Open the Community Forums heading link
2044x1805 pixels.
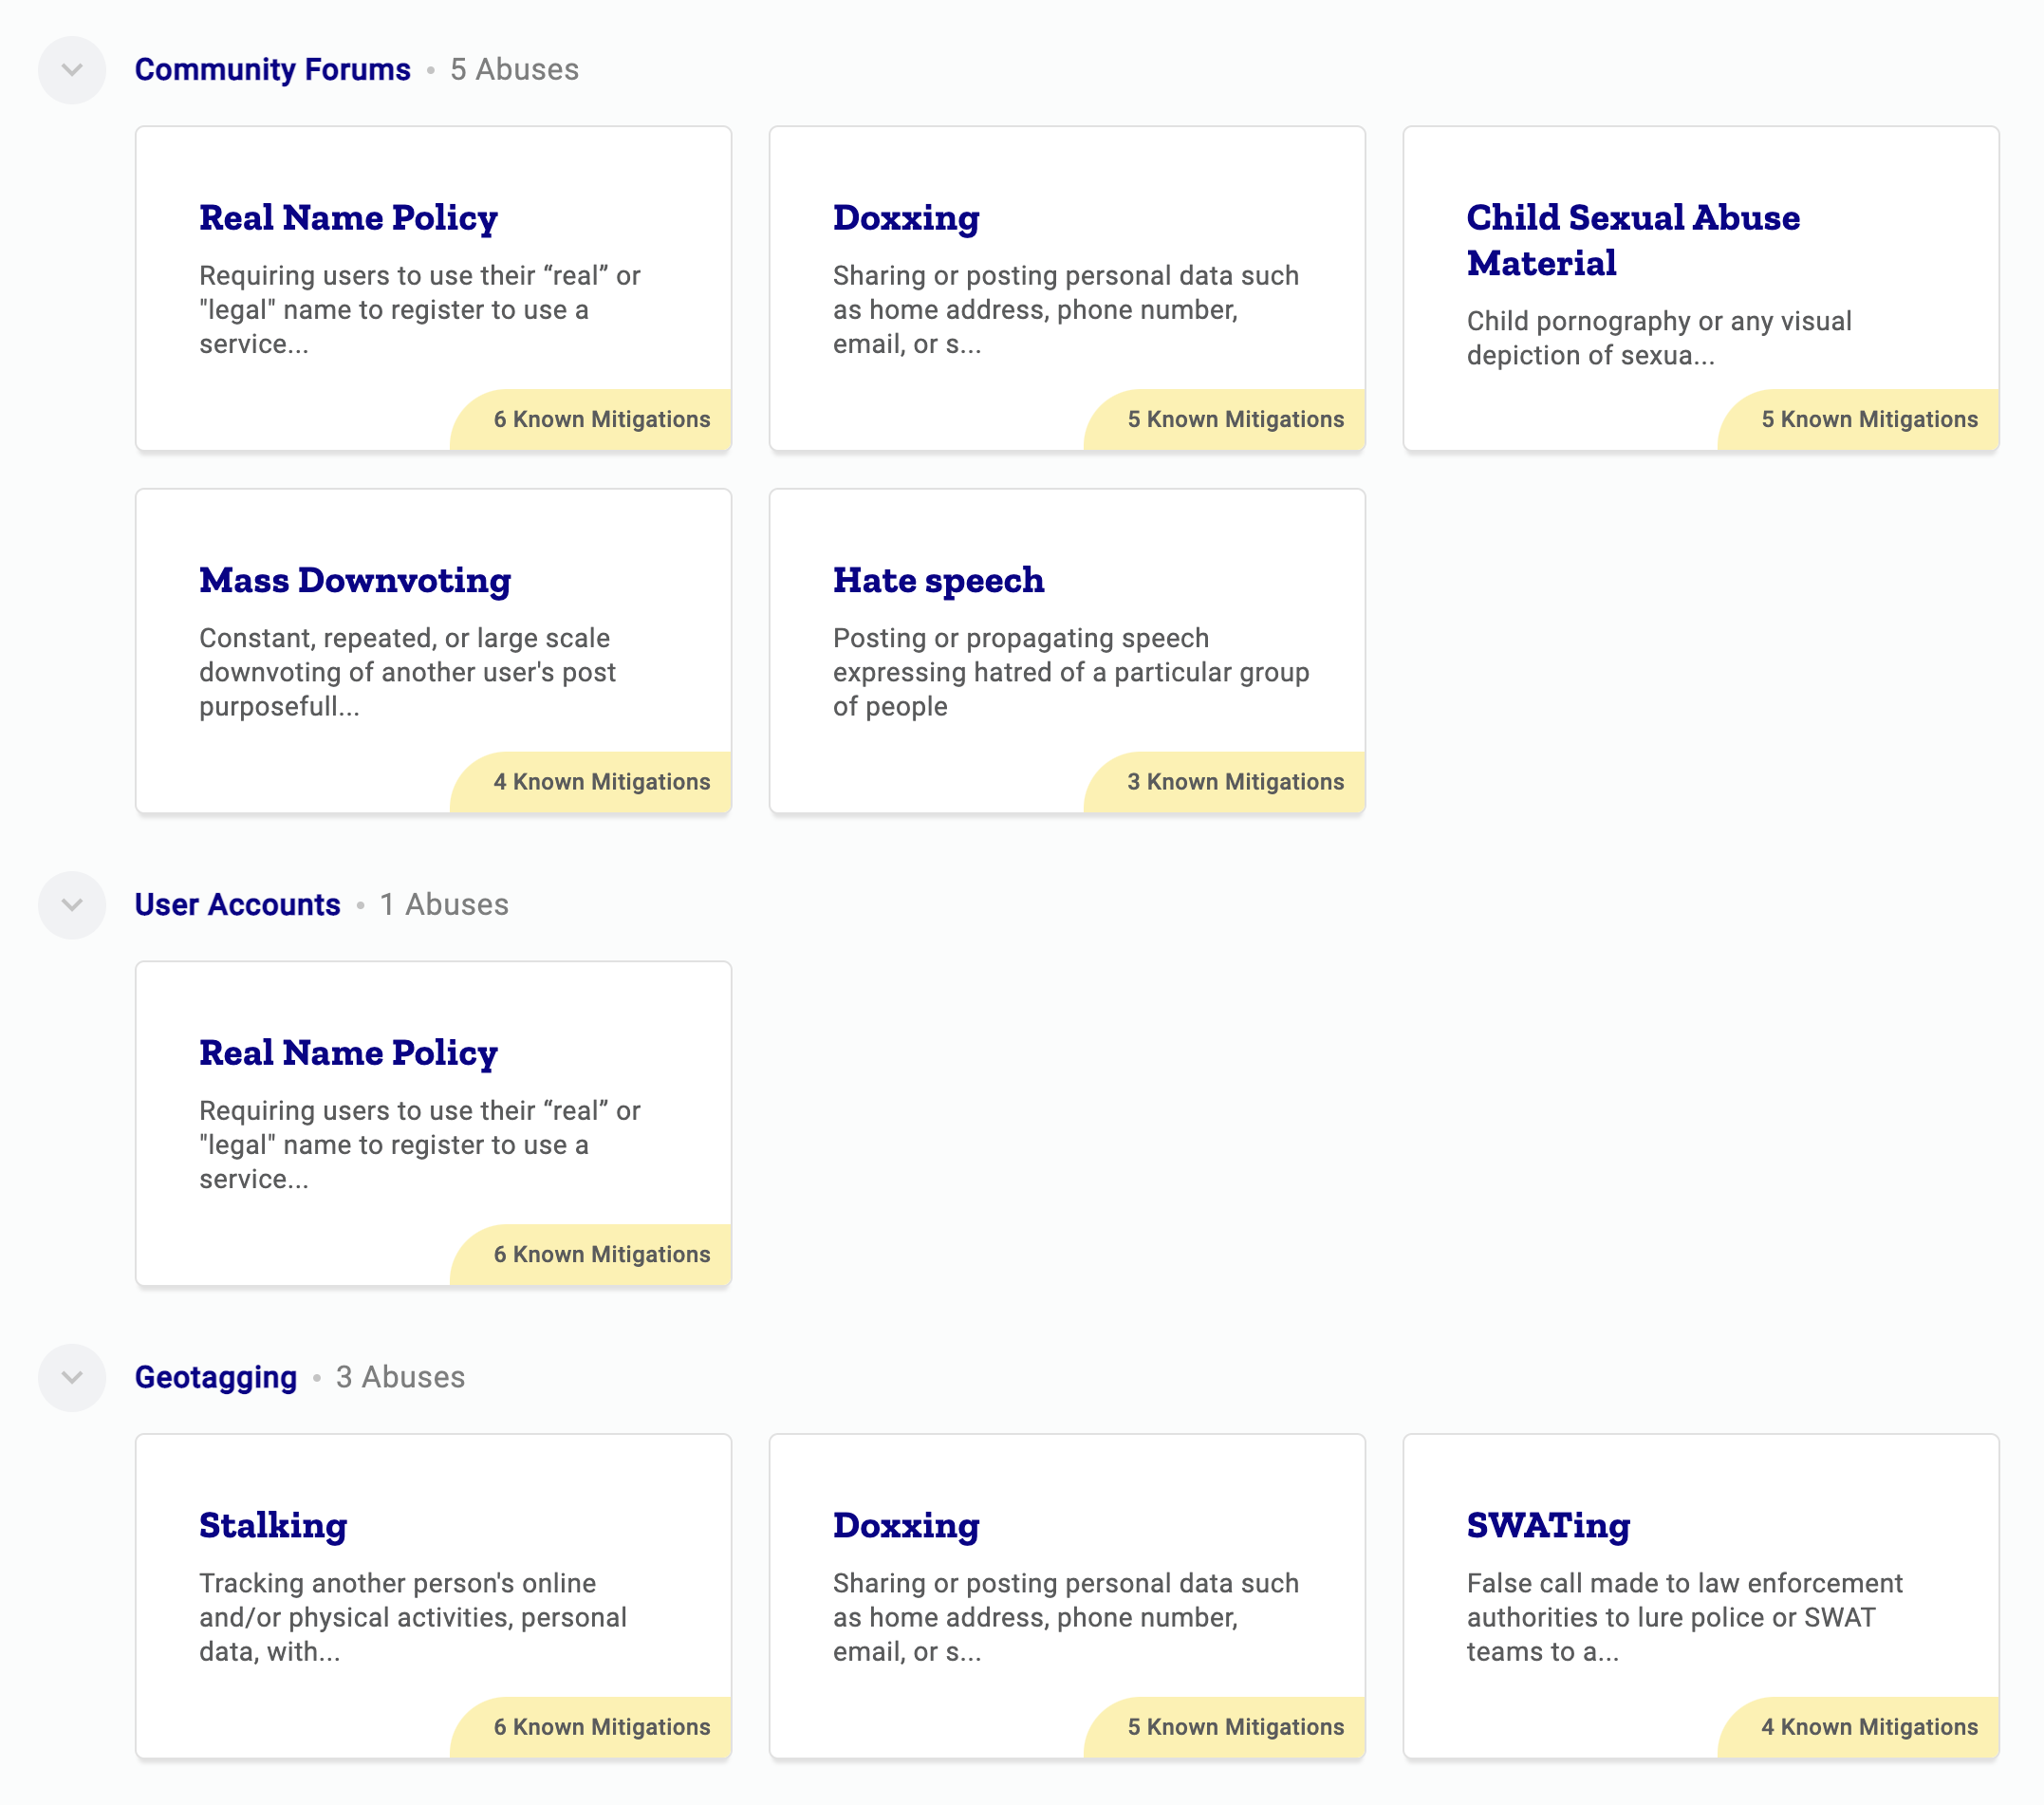(x=272, y=70)
